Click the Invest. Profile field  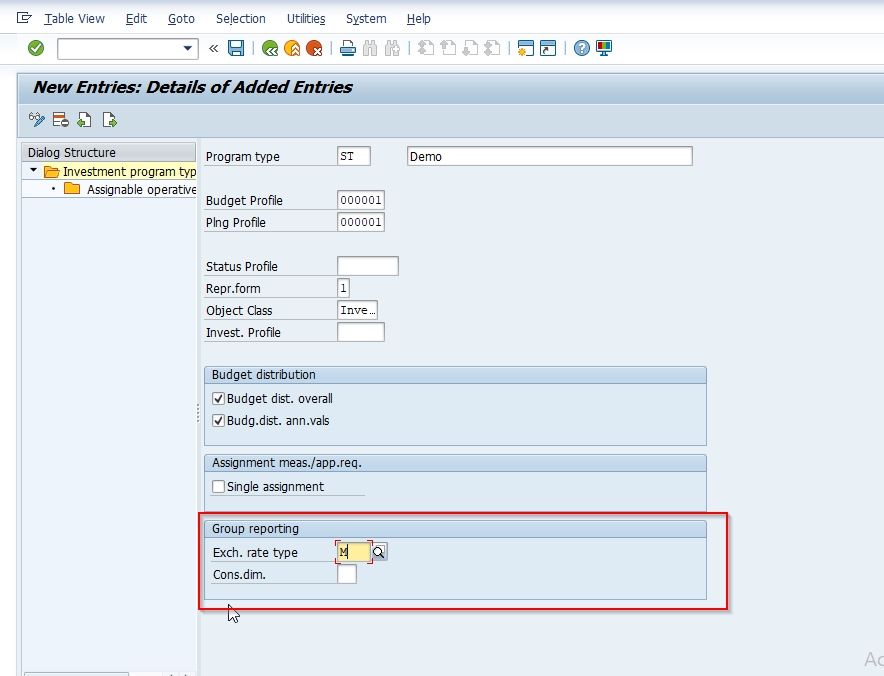(x=361, y=332)
